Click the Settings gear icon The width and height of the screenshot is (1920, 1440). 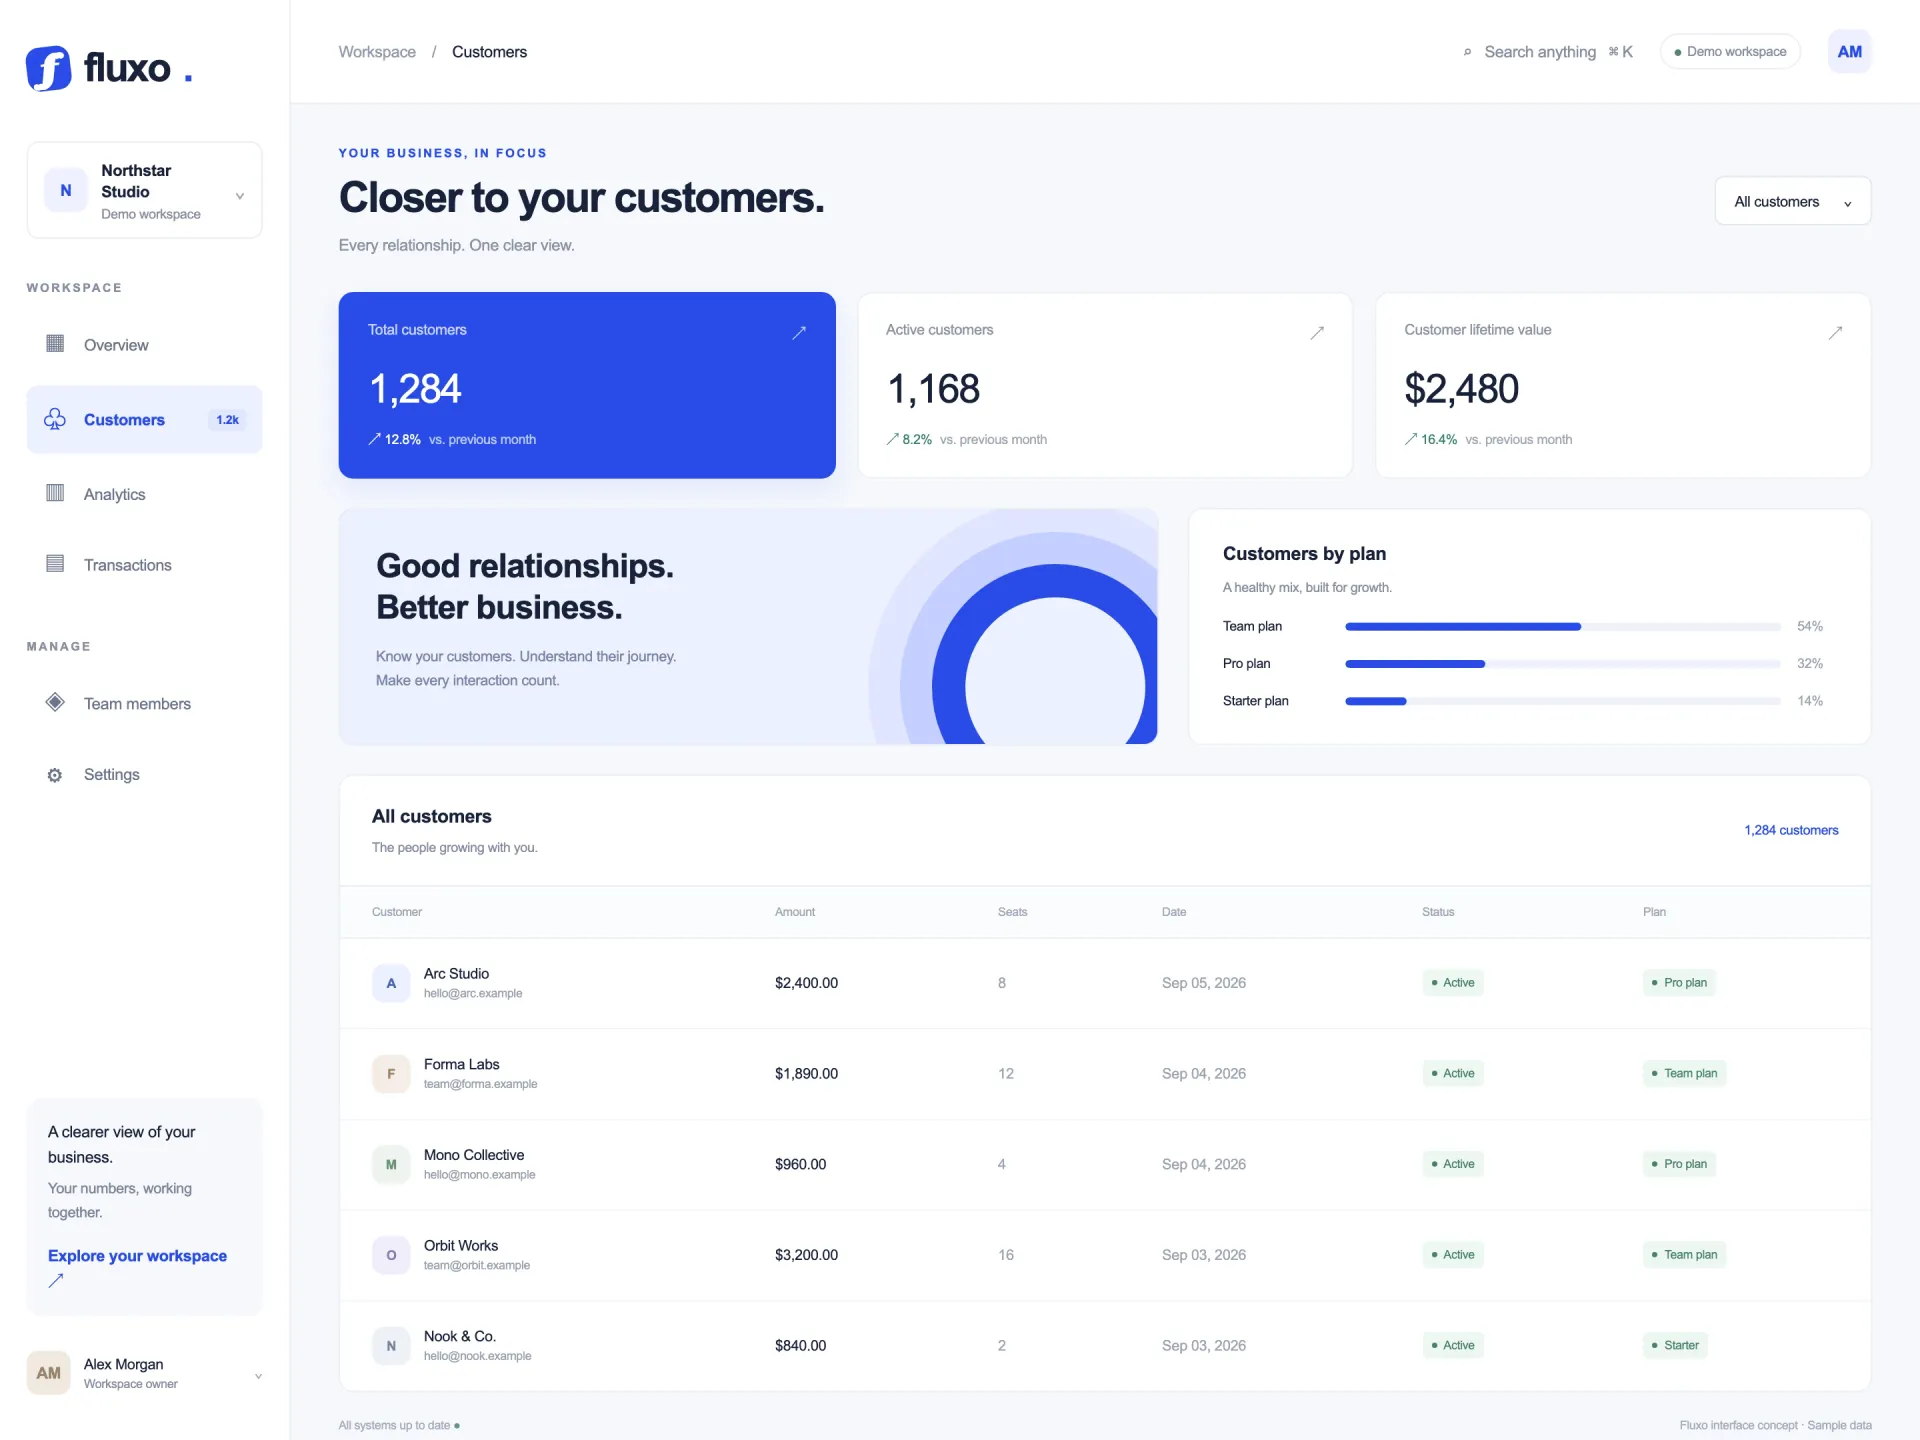pyautogui.click(x=55, y=775)
